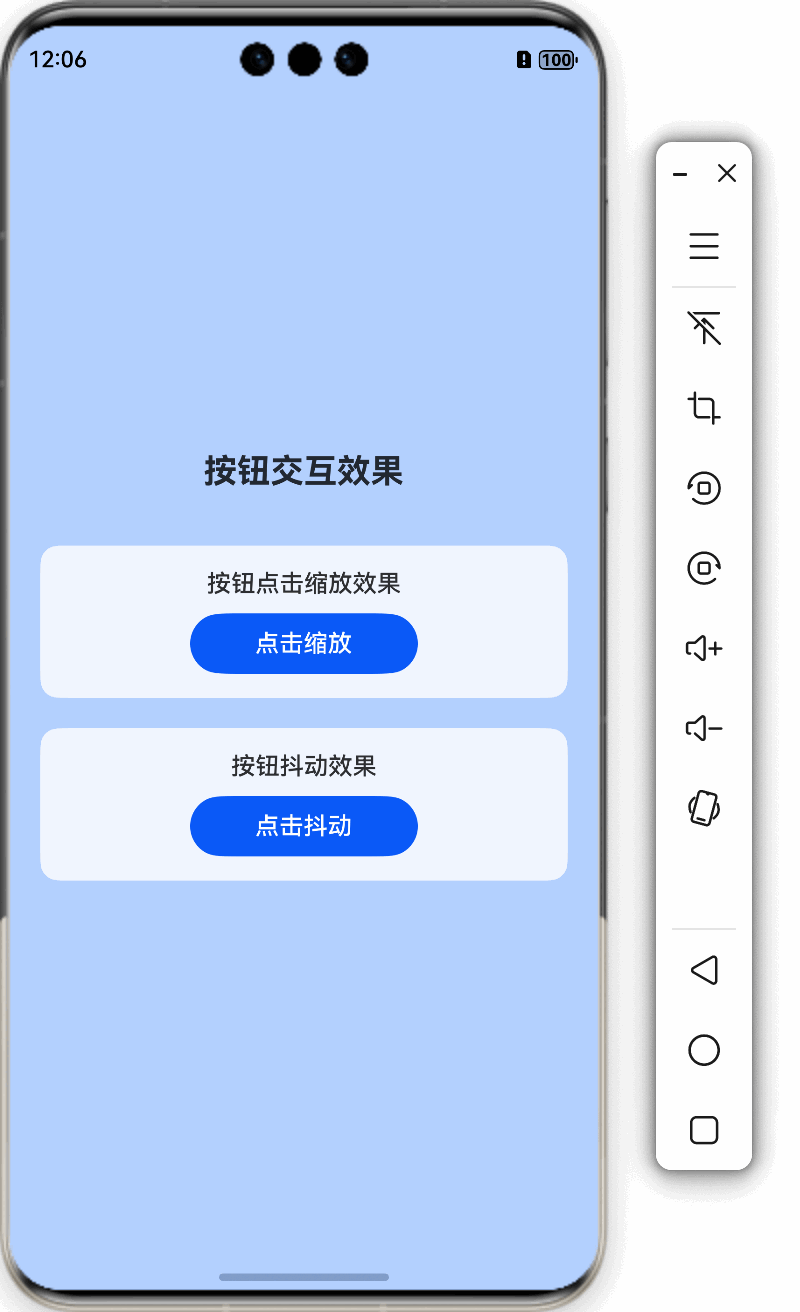Open the emulator hamburger menu
Image resolution: width=800 pixels, height=1312 pixels.
[x=704, y=246]
